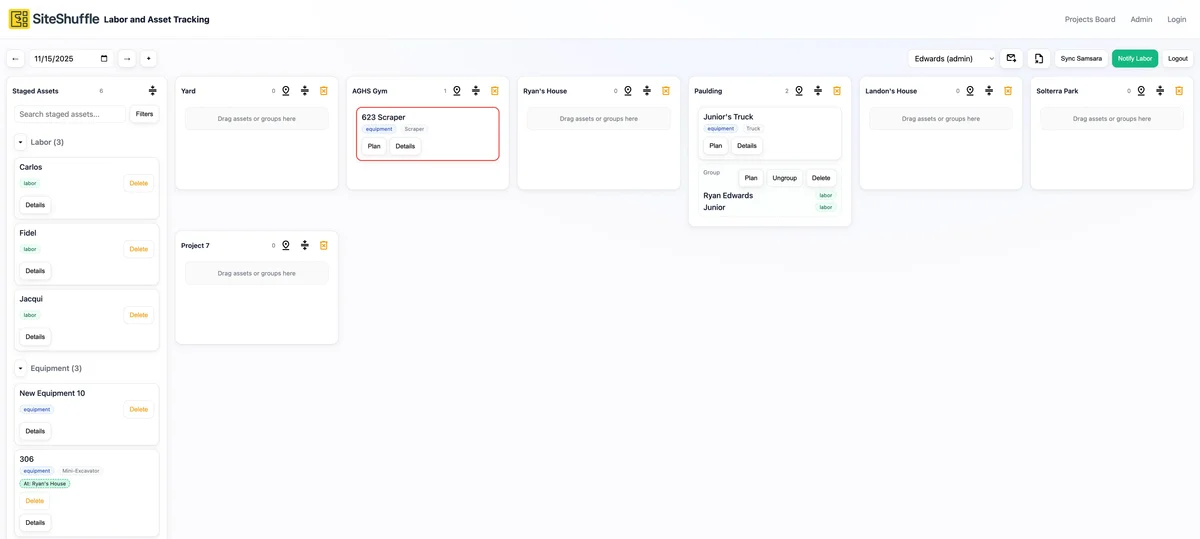Click the mail icon beside user dropdown
Image resolution: width=1200 pixels, height=539 pixels.
coord(1011,59)
